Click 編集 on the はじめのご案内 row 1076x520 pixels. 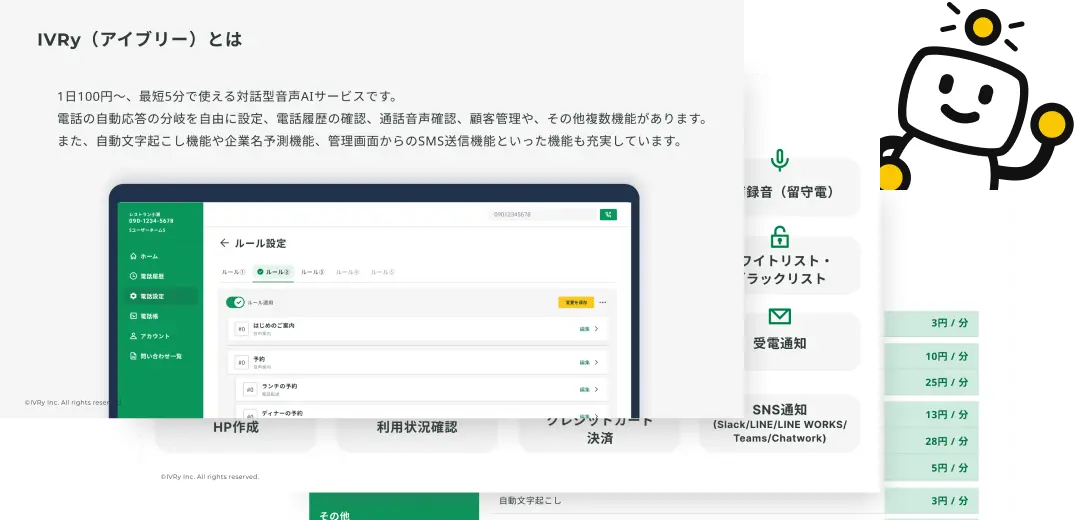(x=585, y=329)
